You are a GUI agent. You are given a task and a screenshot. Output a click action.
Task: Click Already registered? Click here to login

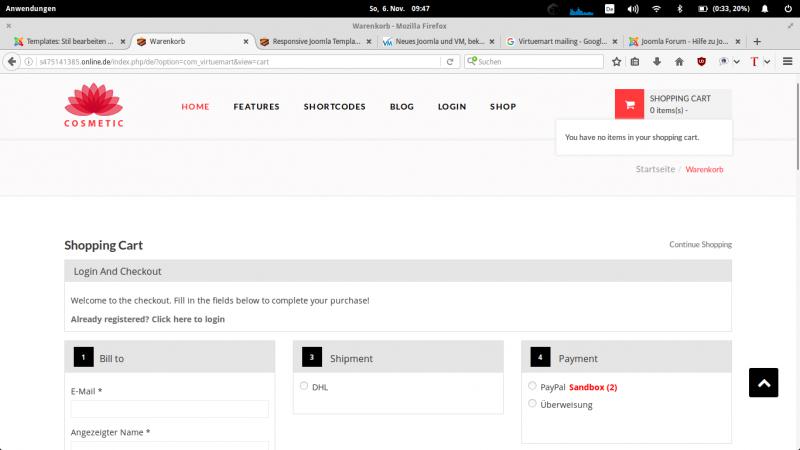click(x=148, y=319)
